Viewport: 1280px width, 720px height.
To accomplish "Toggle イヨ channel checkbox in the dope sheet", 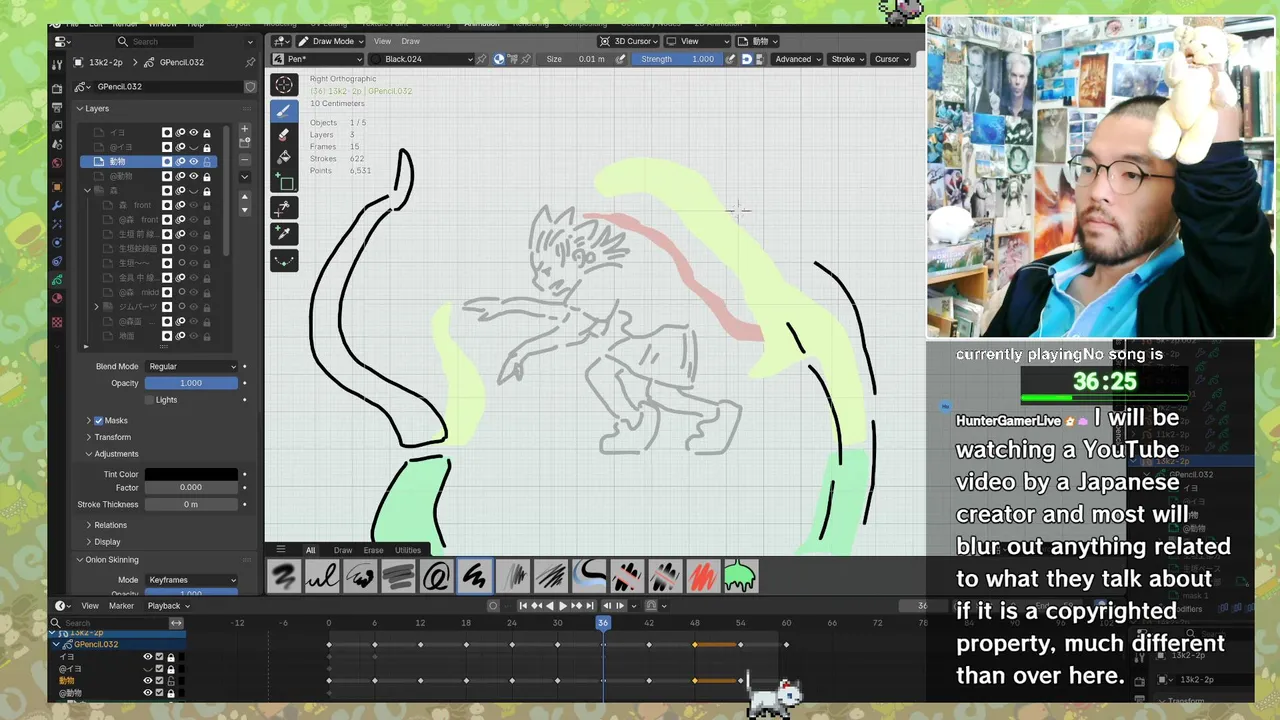I will click(159, 657).
